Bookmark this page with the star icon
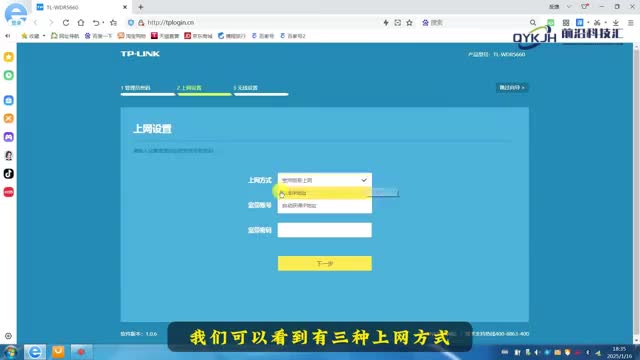Image resolution: width=640 pixels, height=360 pixels. coord(409,23)
